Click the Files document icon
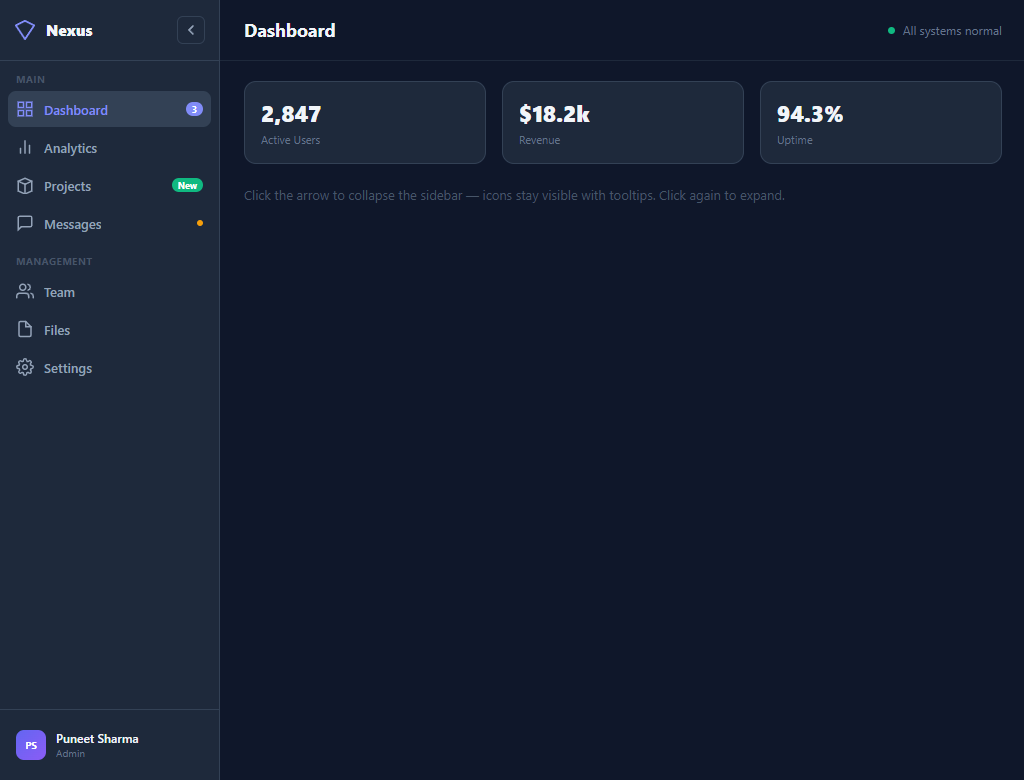 pos(25,329)
